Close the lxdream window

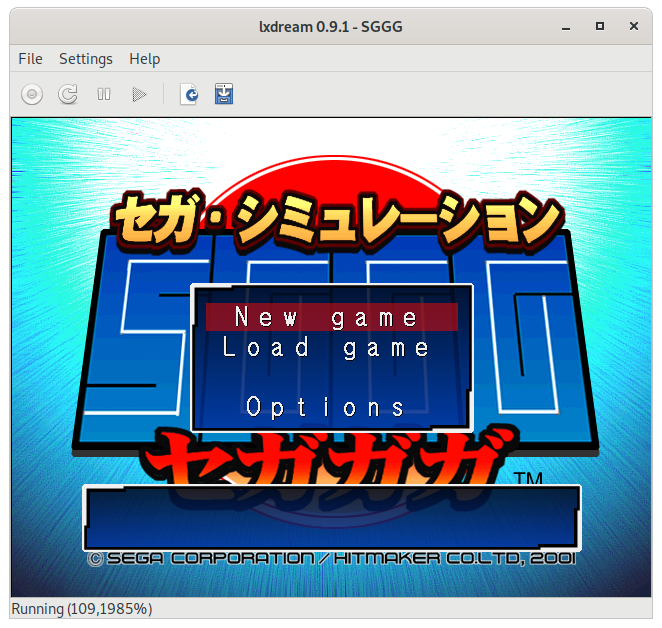point(634,27)
